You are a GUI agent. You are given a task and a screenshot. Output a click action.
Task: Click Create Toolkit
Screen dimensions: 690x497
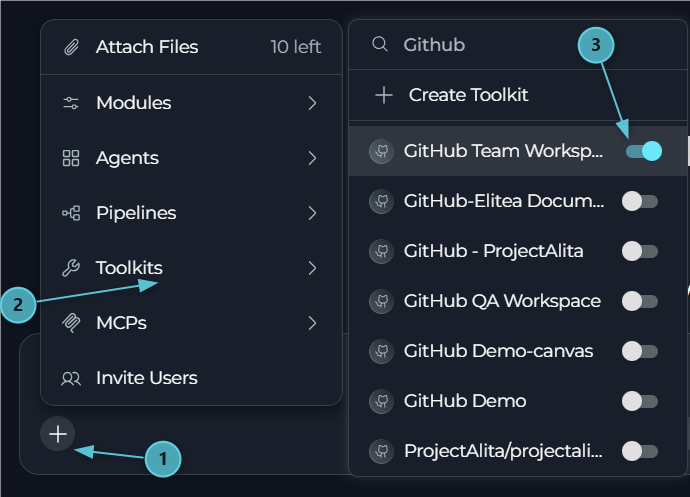(x=518, y=95)
